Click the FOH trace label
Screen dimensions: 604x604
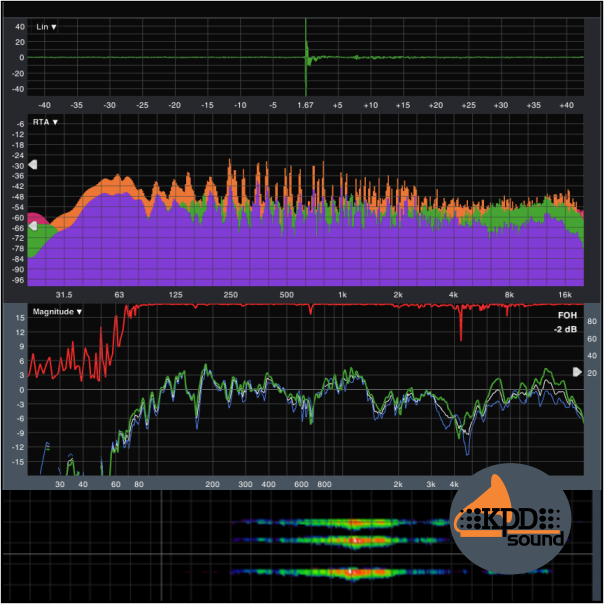pos(567,315)
